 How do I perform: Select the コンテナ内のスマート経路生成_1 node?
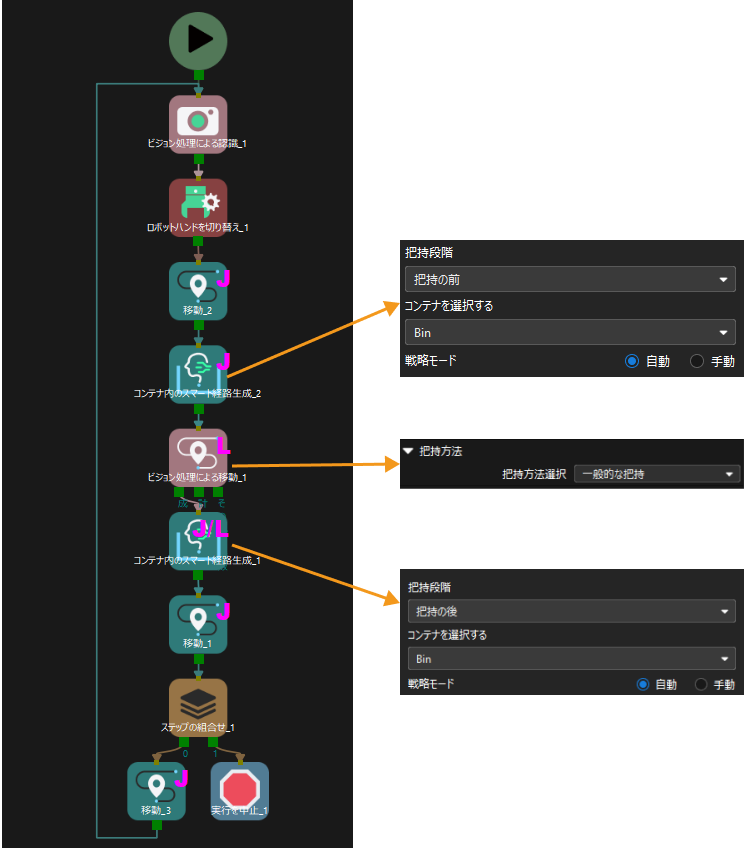(x=198, y=541)
